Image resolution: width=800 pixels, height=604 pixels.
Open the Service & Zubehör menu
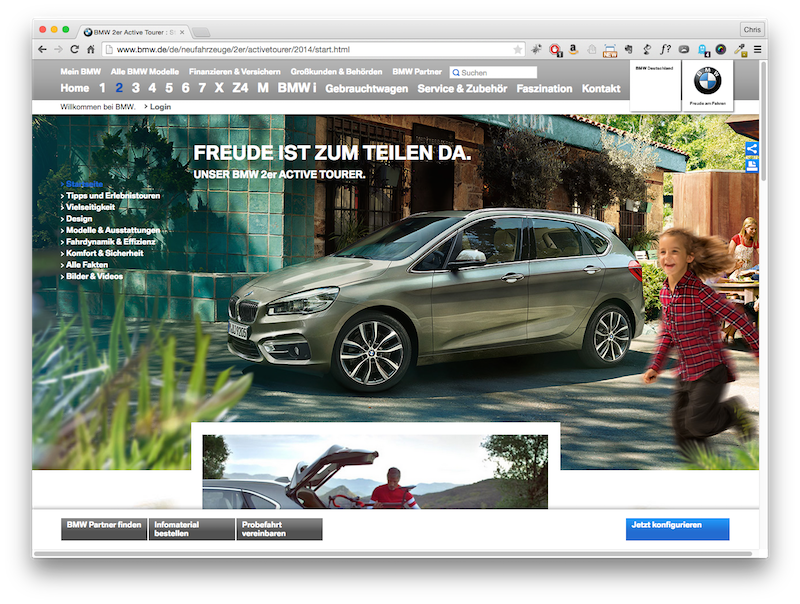pos(463,89)
